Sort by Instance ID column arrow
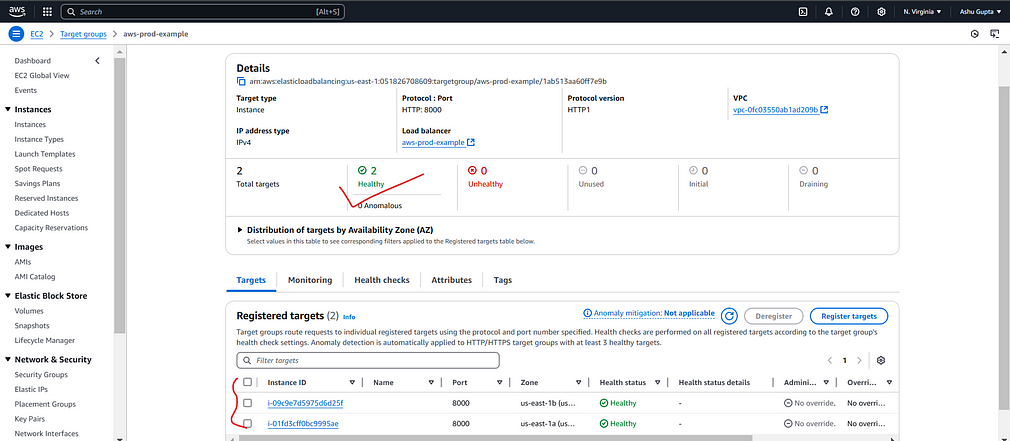1010x441 pixels. point(352,382)
